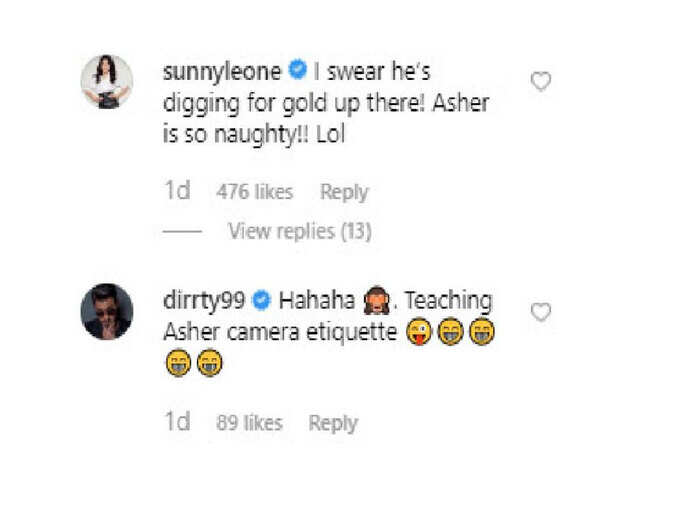Reply to sunnyleone's comment
Image resolution: width=700 pixels, height=525 pixels.
pos(344,193)
